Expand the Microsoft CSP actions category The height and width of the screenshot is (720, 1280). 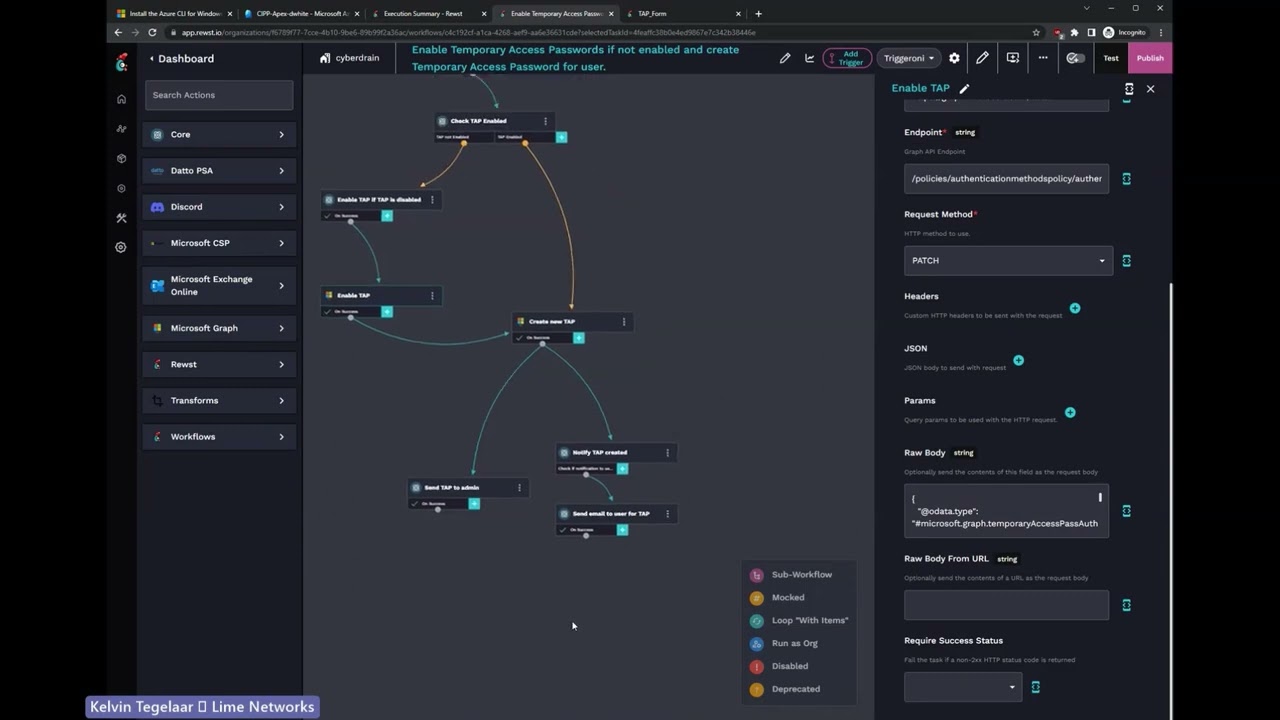[x=219, y=243]
